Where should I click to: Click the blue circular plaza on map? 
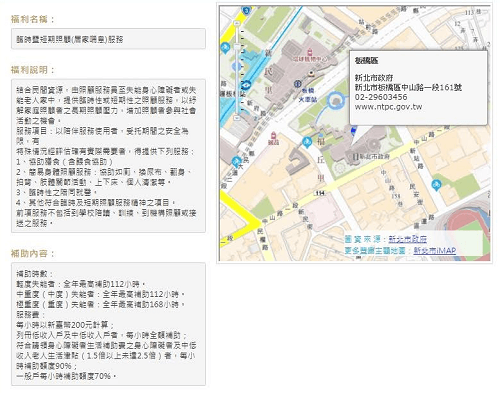point(336,101)
